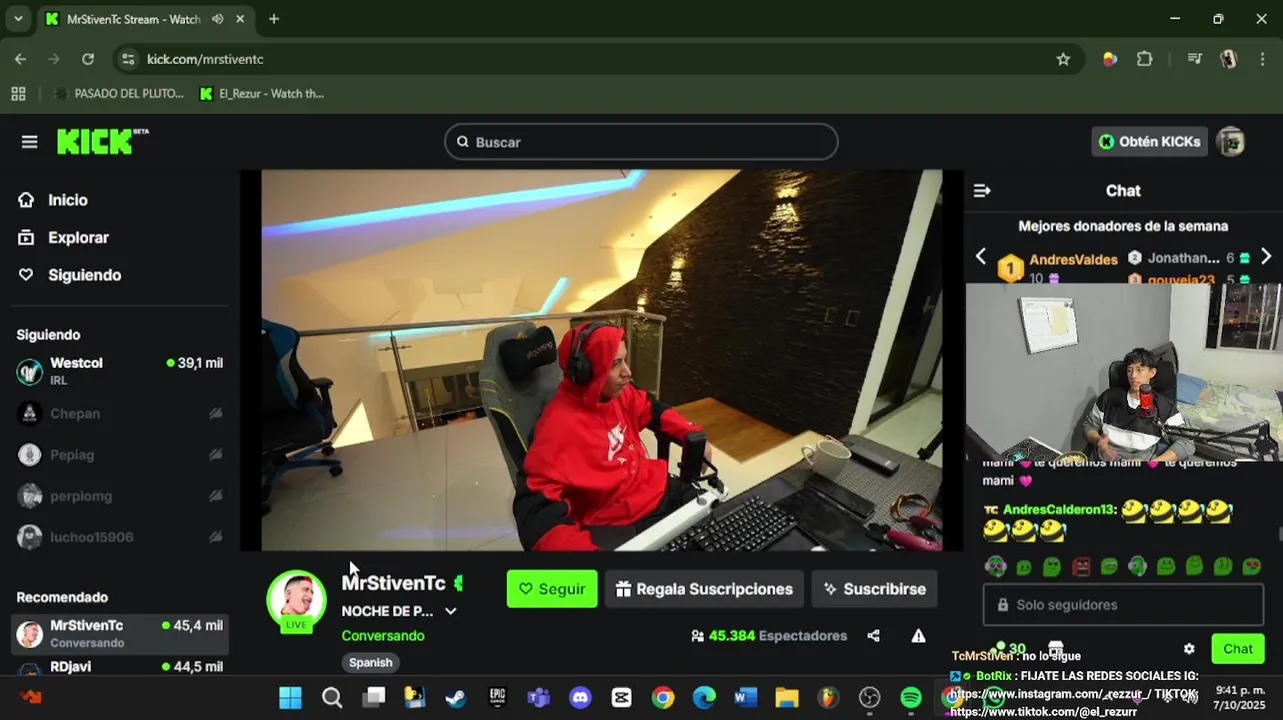Open luchoo15906 channel in following list
Screen dimensions: 1283x720
(x=120, y=537)
